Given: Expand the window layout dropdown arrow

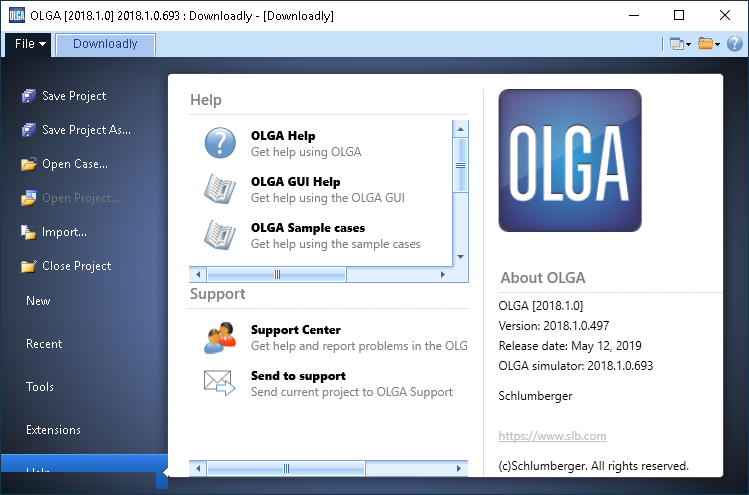Looking at the screenshot, I should (688, 45).
